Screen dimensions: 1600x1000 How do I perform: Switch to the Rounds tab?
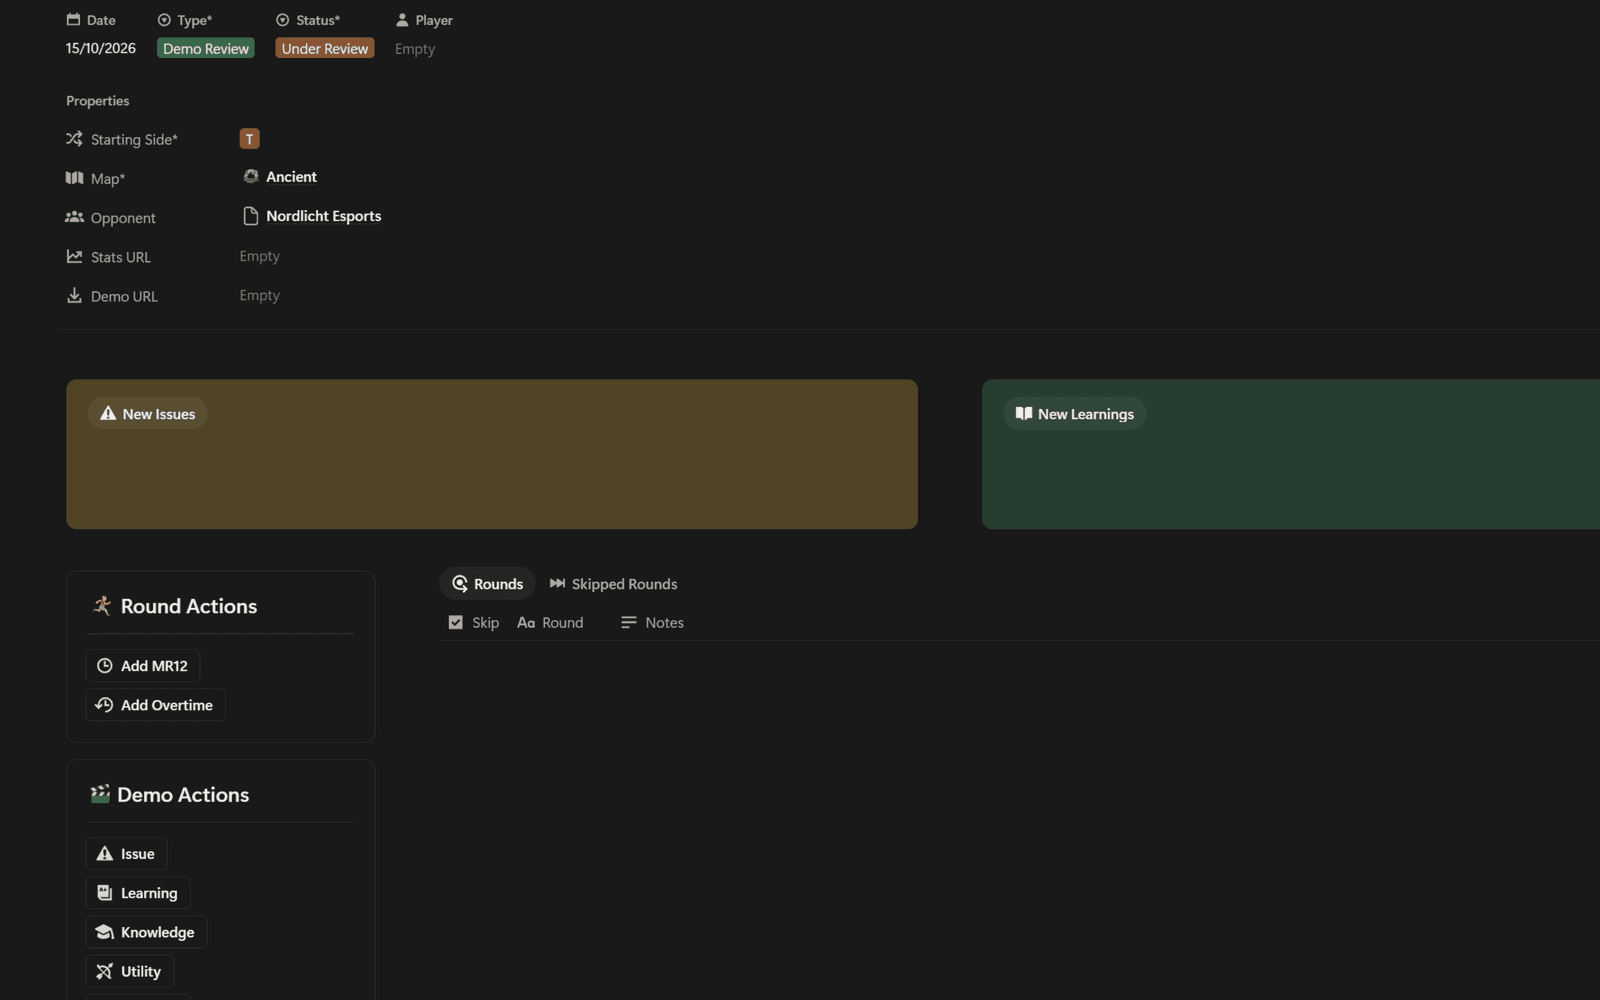[487, 584]
